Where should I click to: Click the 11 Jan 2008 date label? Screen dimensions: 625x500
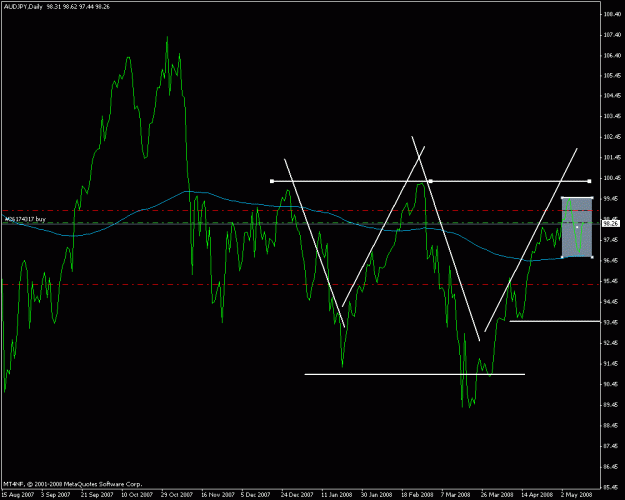pyautogui.click(x=336, y=495)
